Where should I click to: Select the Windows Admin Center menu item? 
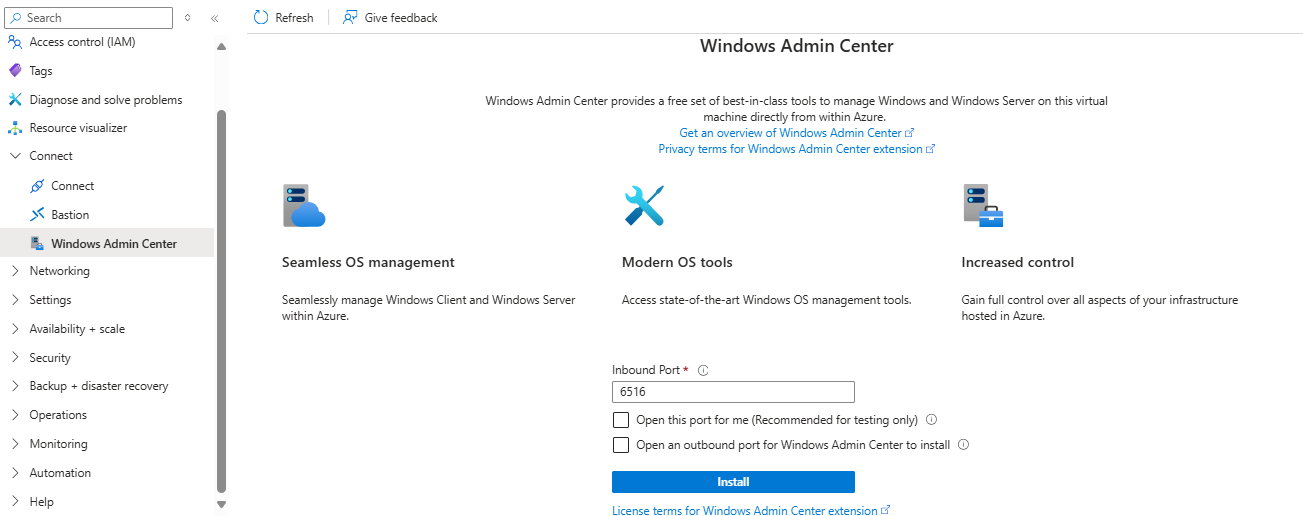pos(114,243)
